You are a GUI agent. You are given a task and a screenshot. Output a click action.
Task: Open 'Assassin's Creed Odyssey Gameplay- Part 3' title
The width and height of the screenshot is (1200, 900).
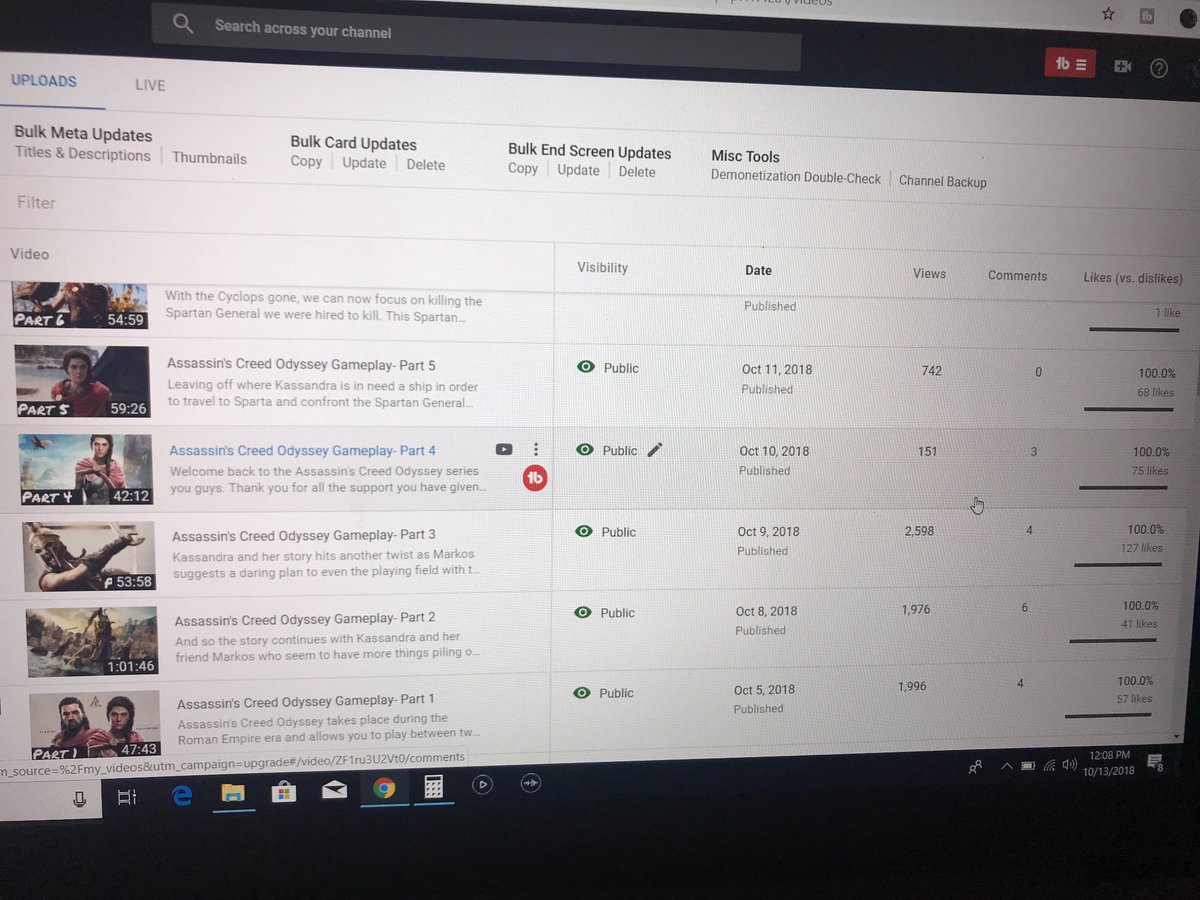304,536
